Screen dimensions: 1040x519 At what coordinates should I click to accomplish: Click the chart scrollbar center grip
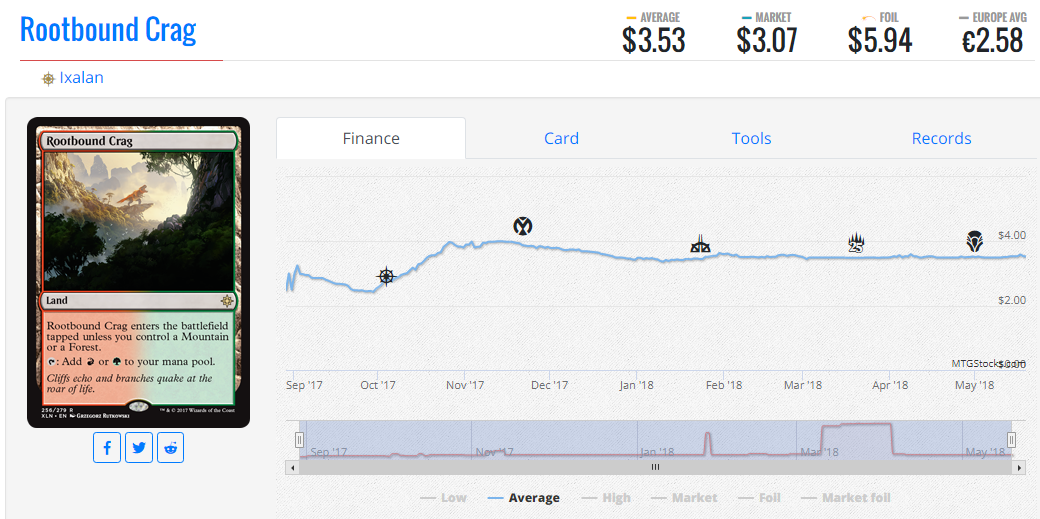(x=655, y=467)
